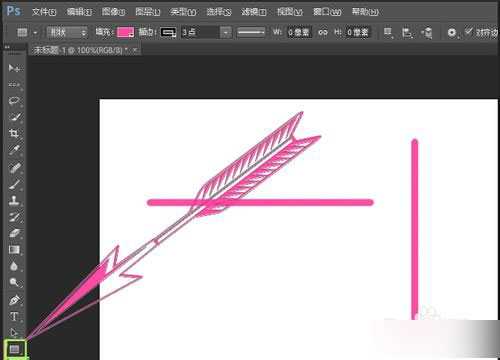The width and height of the screenshot is (500, 360).
Task: Select the Pen tool
Action: pos(14,300)
